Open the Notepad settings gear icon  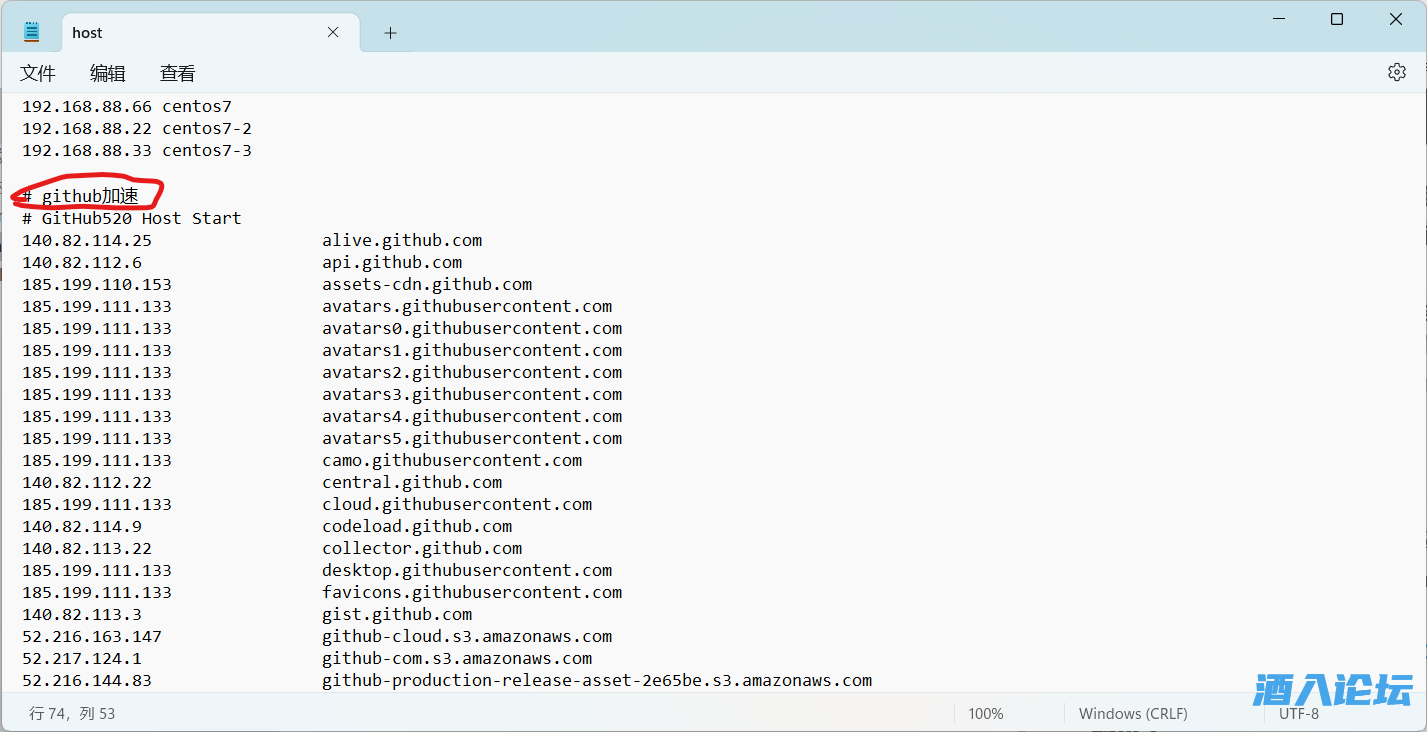click(x=1396, y=72)
